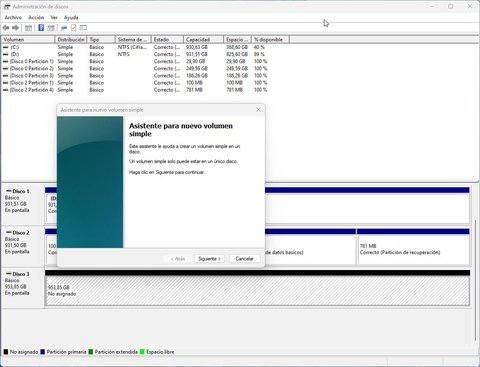Image resolution: width=480 pixels, height=367 pixels.
Task: Click the Disco 1 disk icon
Action: [9, 191]
